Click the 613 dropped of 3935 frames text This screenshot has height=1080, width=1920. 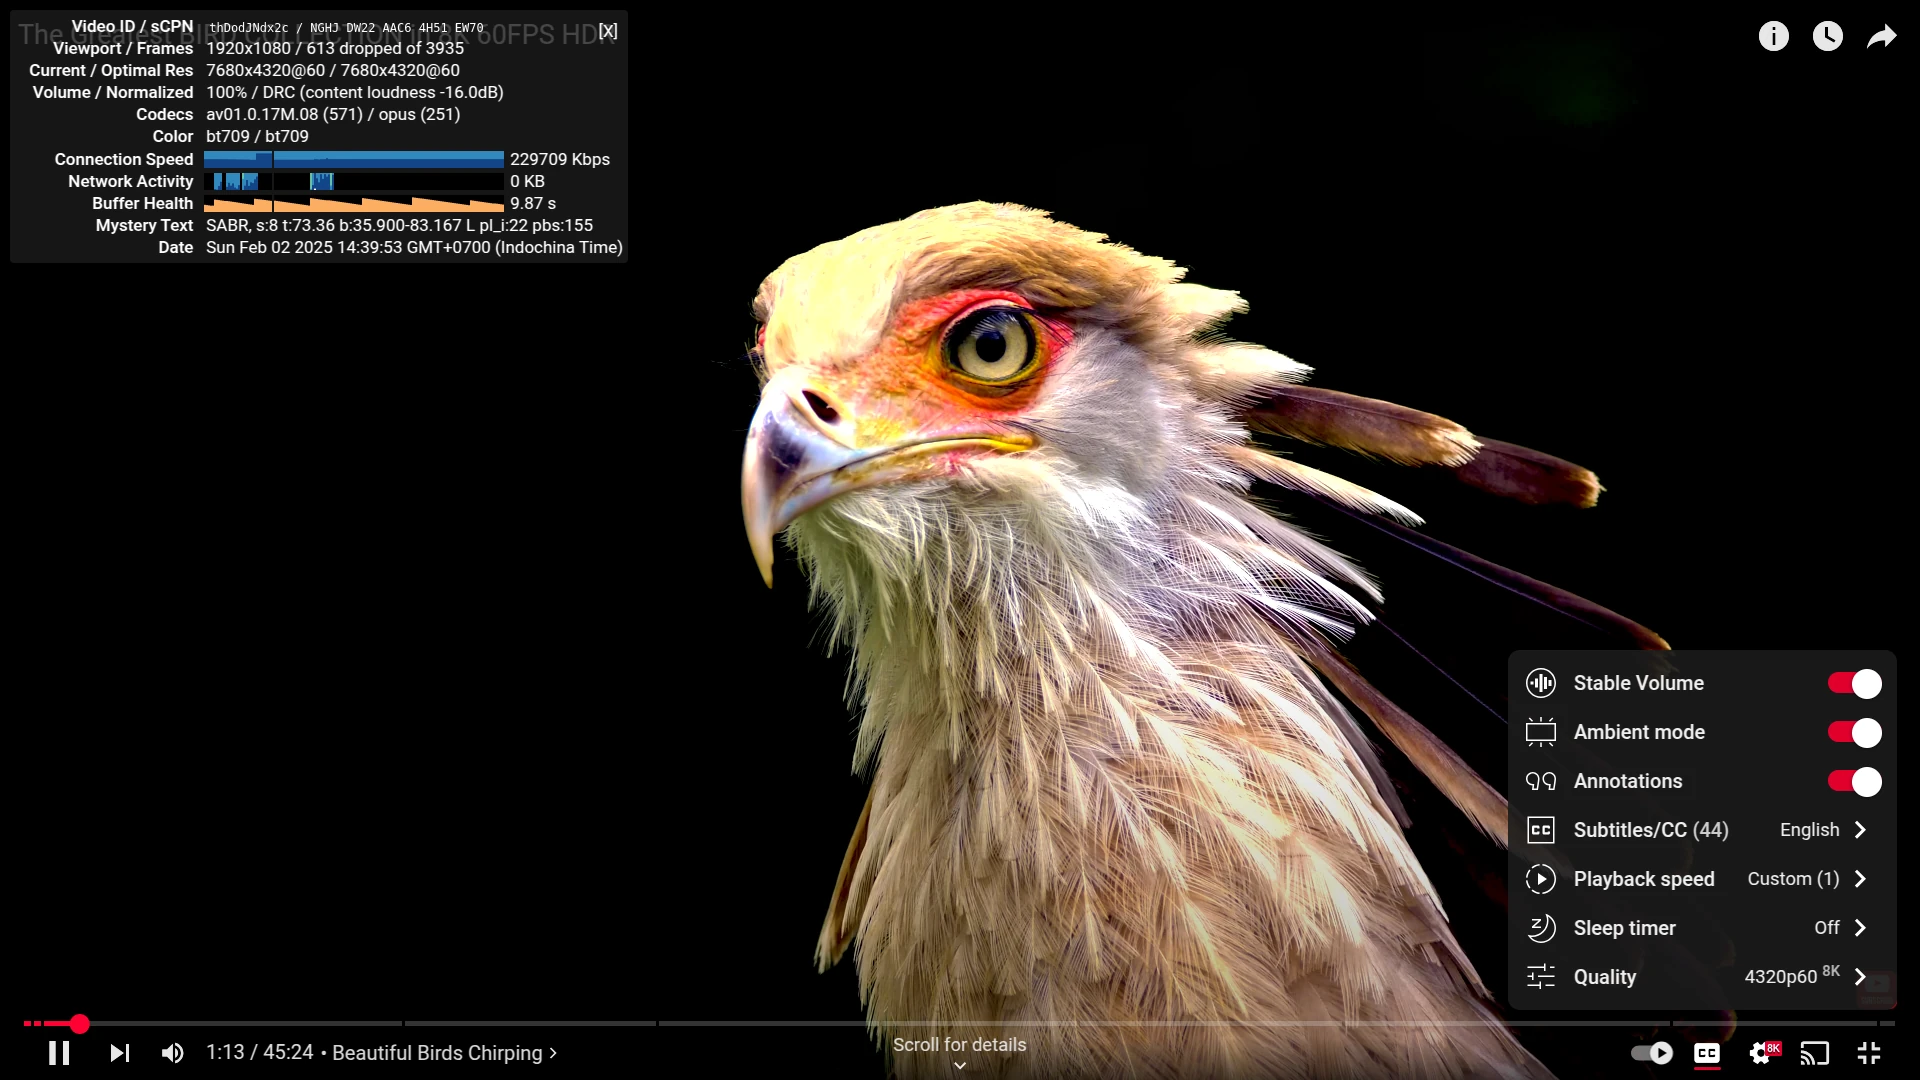(x=385, y=48)
